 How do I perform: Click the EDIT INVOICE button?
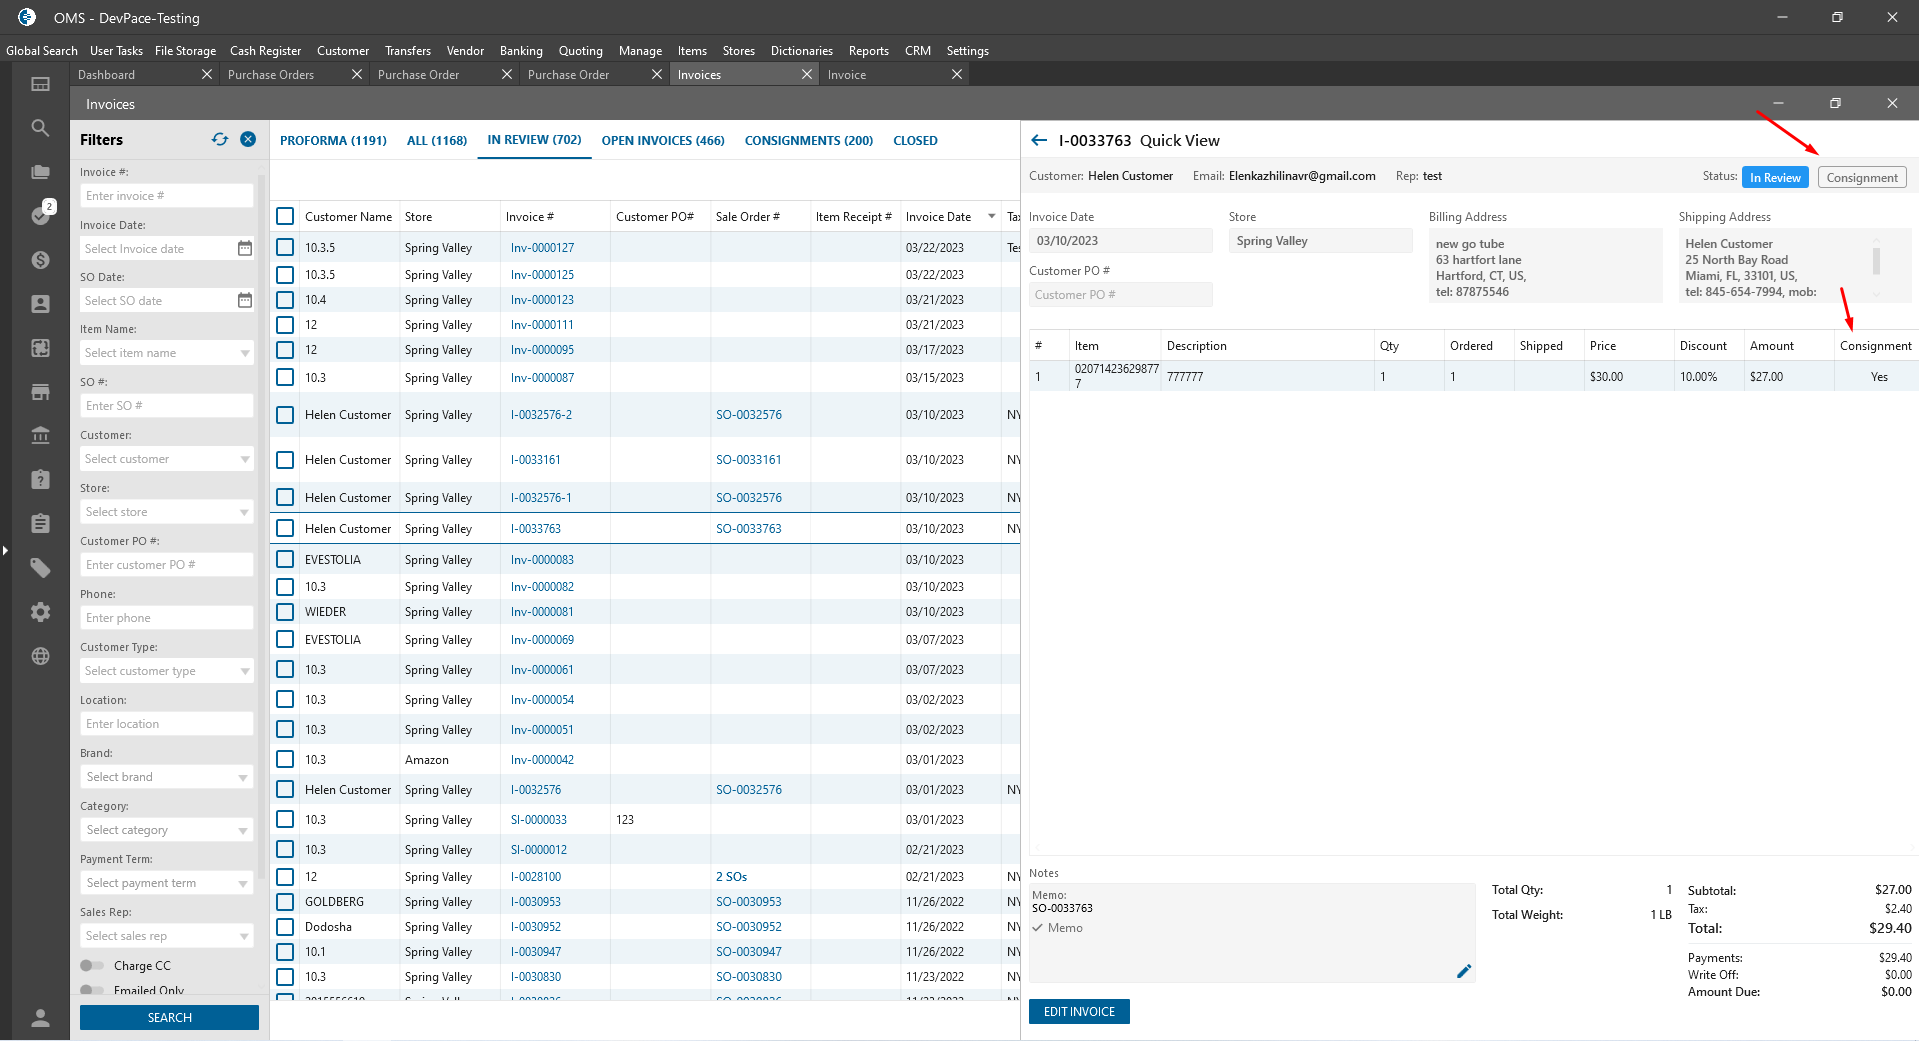pyautogui.click(x=1079, y=1012)
